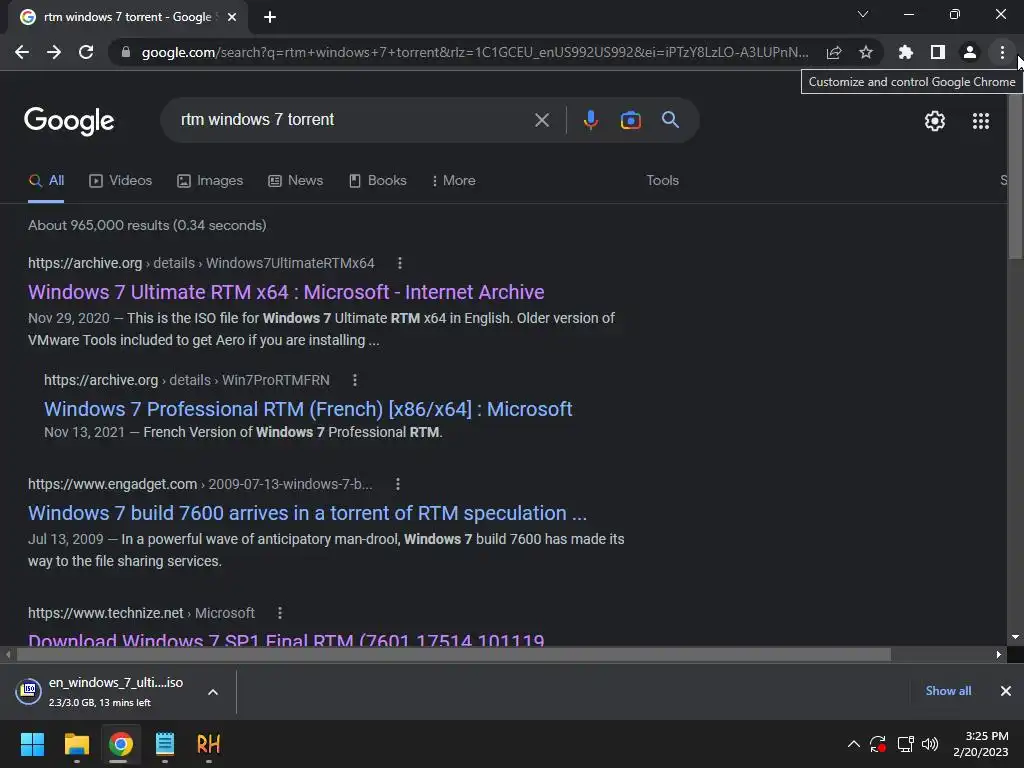This screenshot has height=768, width=1024.
Task: Open the Chrome side panel
Action: click(x=938, y=52)
